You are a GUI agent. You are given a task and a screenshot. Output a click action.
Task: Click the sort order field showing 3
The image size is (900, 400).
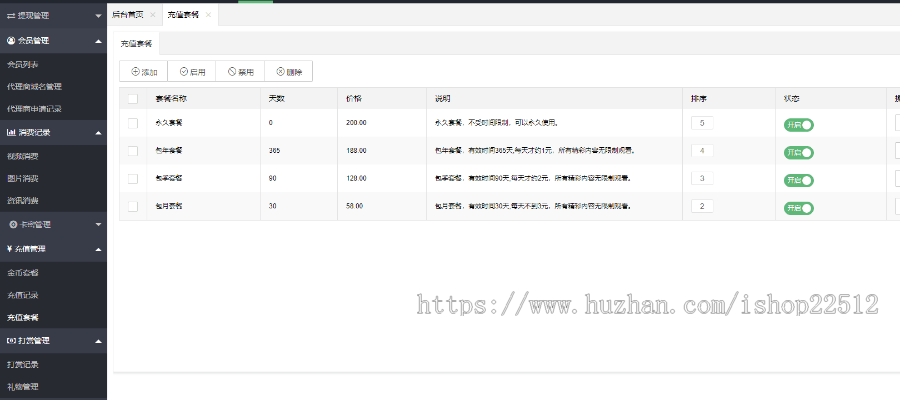pyautogui.click(x=703, y=178)
